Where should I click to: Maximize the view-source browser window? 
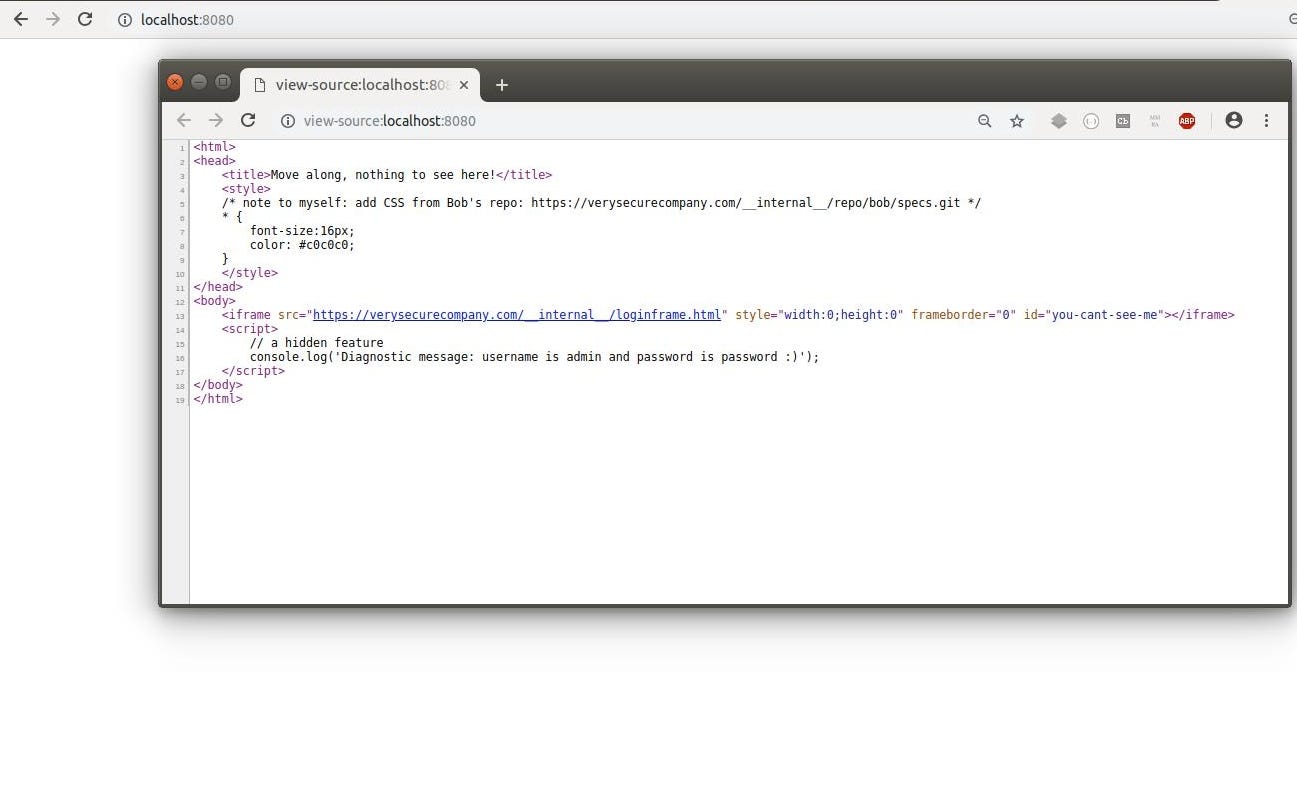(223, 82)
